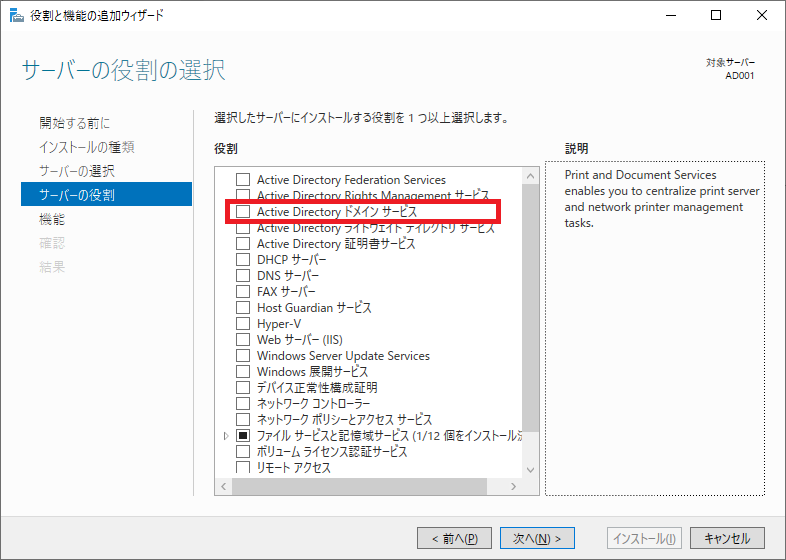Viewport: 786px width, 560px height.
Task: Check Windows Server Update Services checkbox
Action: (243, 355)
